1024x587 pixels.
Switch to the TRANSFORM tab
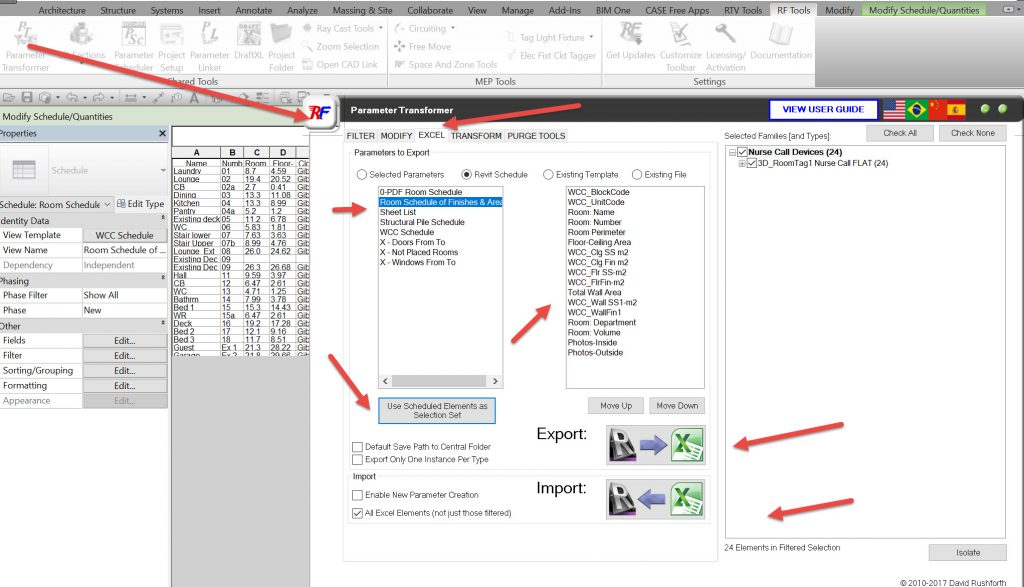point(476,136)
